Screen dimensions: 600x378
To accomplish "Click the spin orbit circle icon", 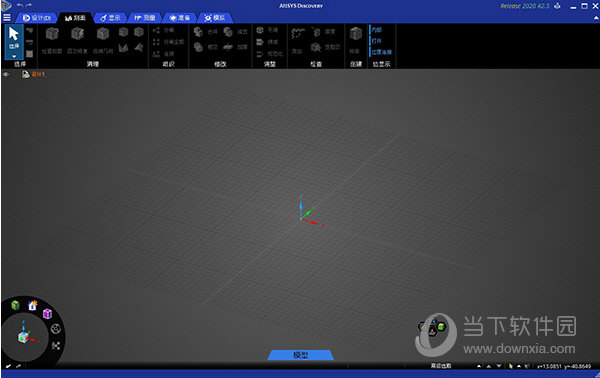I will (56, 329).
